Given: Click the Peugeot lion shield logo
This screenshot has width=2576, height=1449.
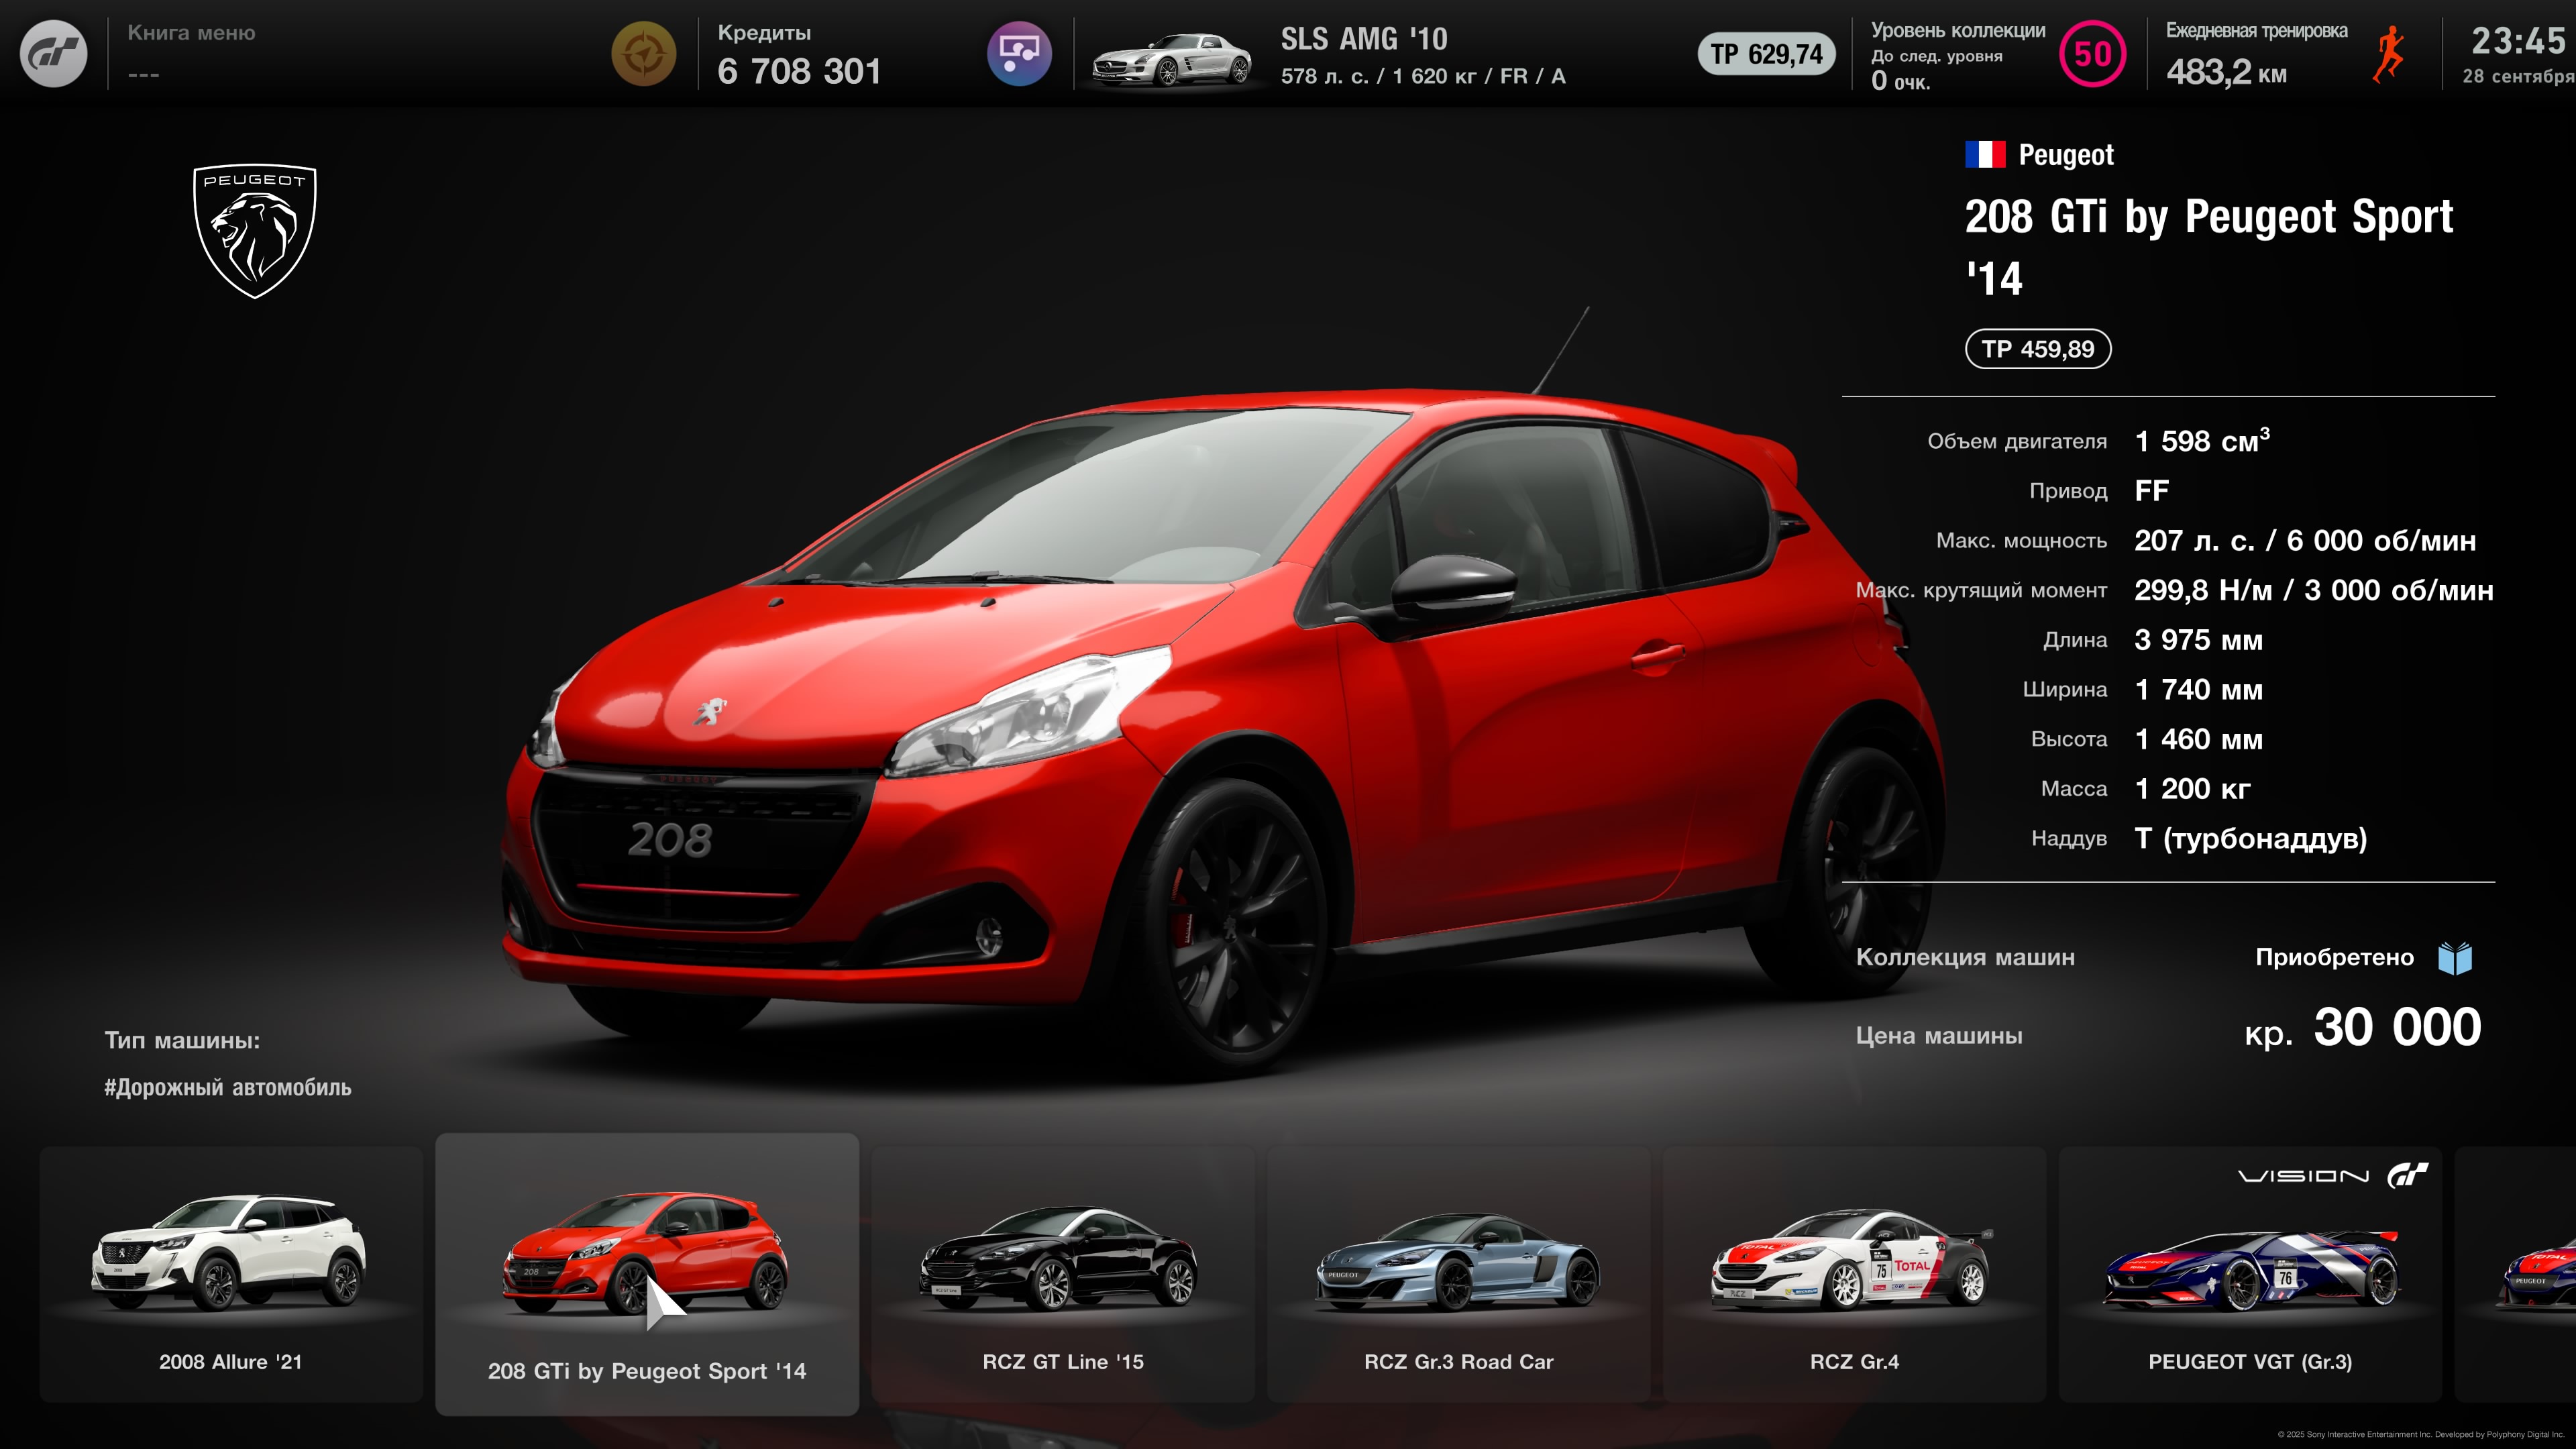Looking at the screenshot, I should point(254,231).
